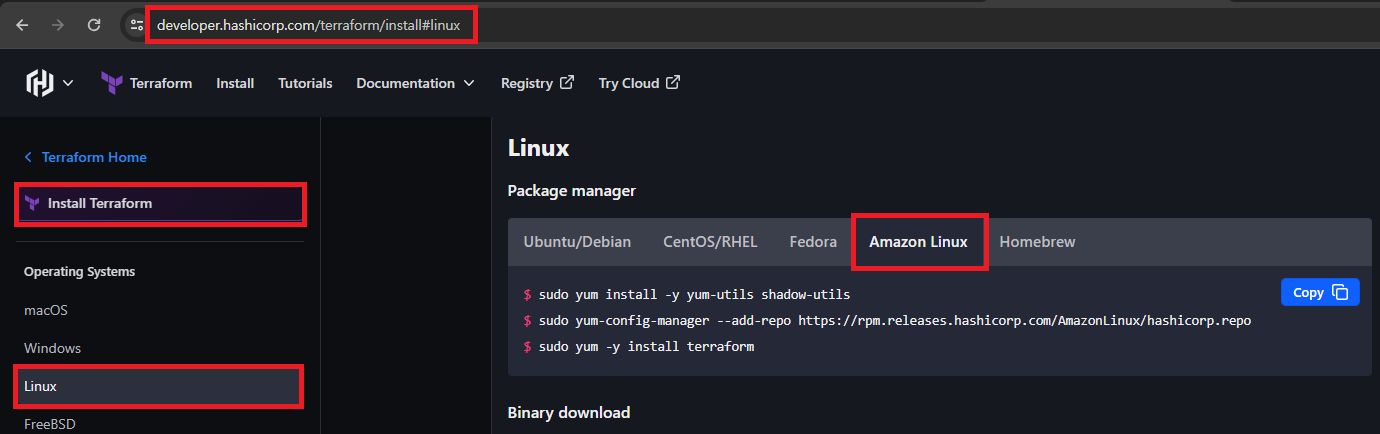Click the 'sudo yum -y install terraform' line
Viewport: 1380px width, 434px height.
(639, 346)
